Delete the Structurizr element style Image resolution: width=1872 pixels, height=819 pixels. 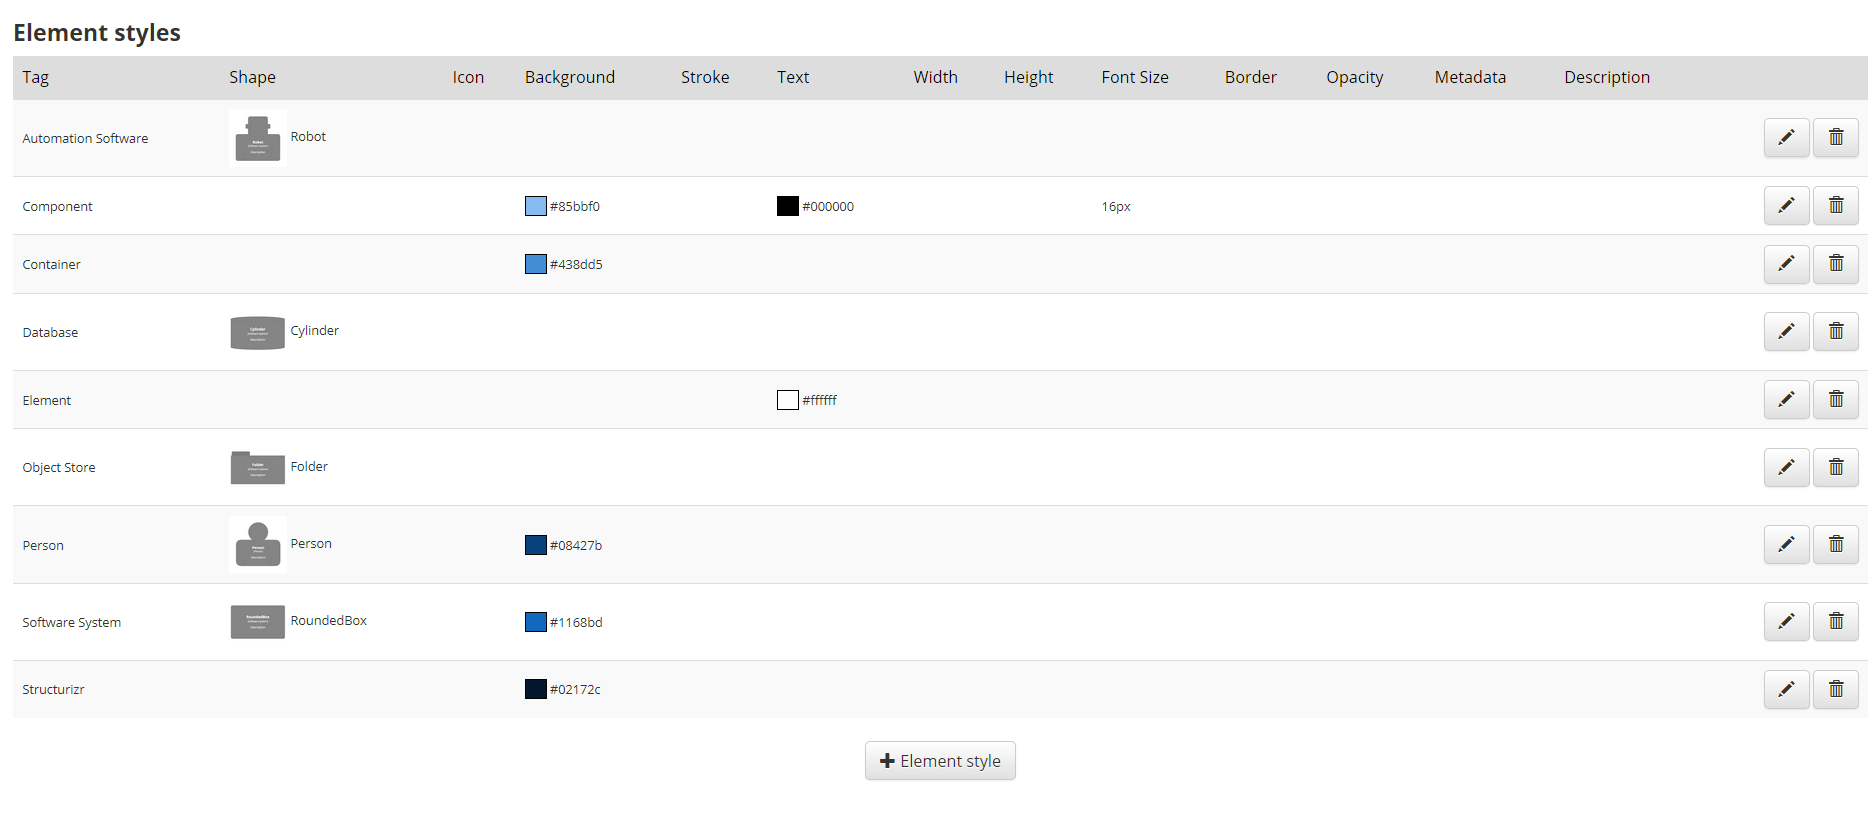pos(1836,689)
